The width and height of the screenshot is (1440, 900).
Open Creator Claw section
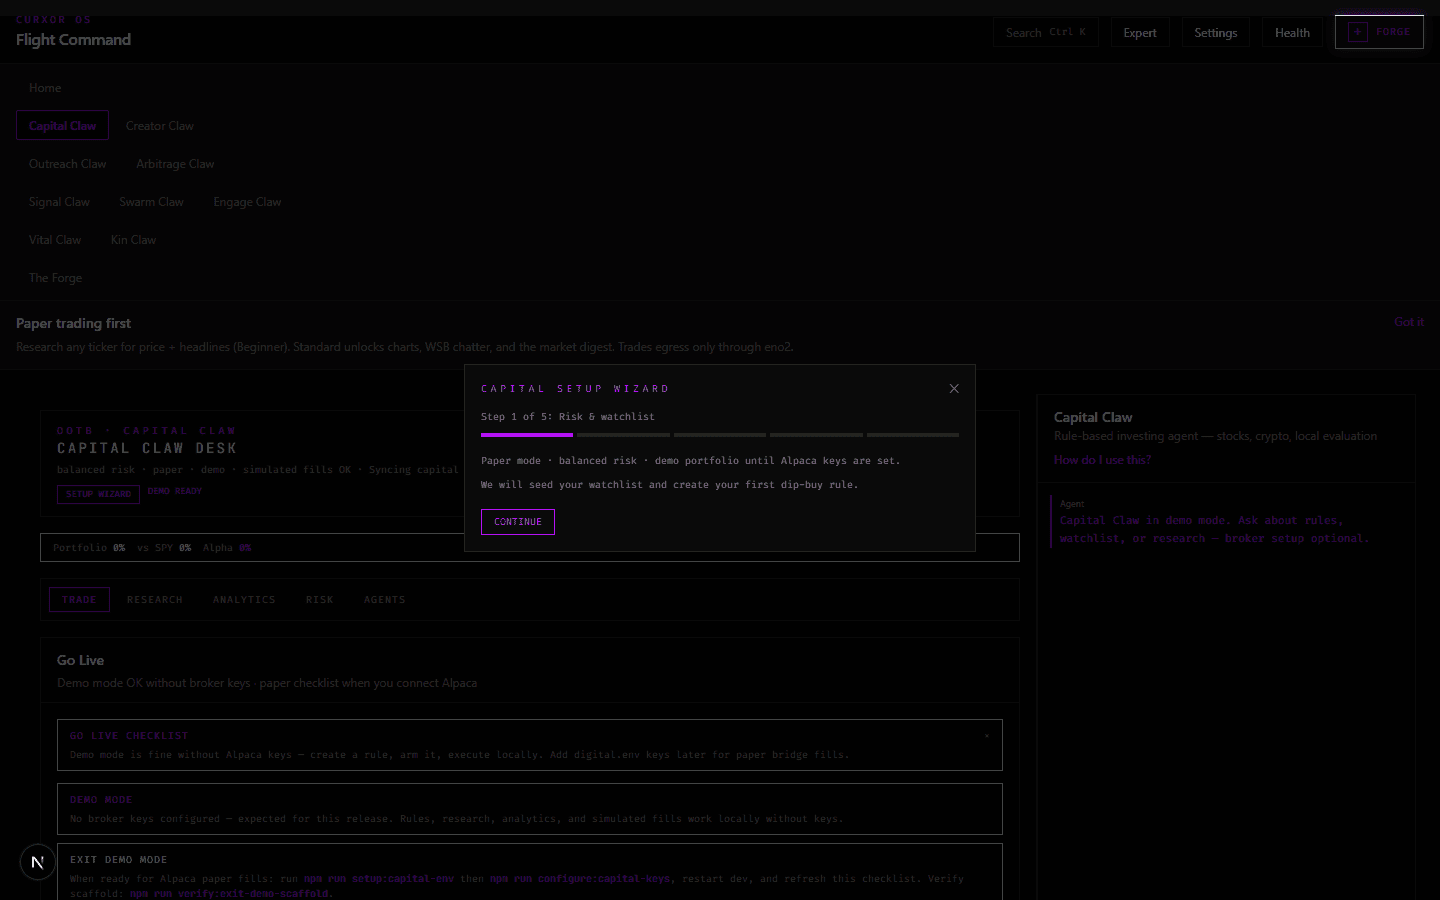pyautogui.click(x=160, y=126)
